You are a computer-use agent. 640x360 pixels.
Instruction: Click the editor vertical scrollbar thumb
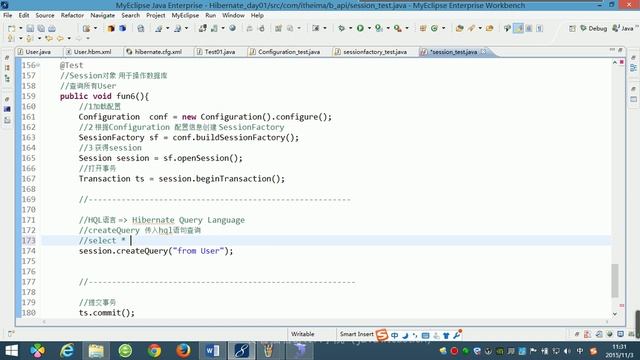(615, 280)
